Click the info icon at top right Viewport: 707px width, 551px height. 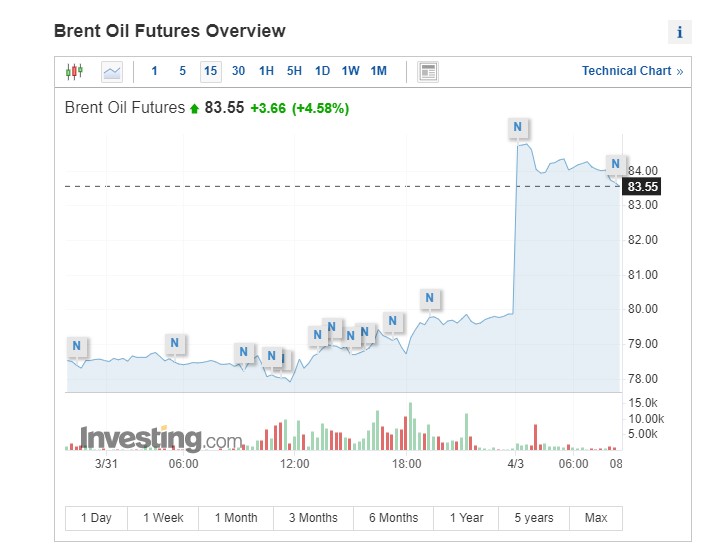coord(679,32)
